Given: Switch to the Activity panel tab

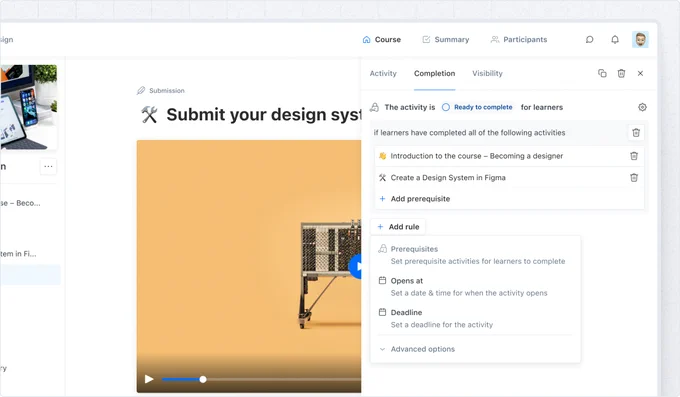Looking at the screenshot, I should (383, 73).
